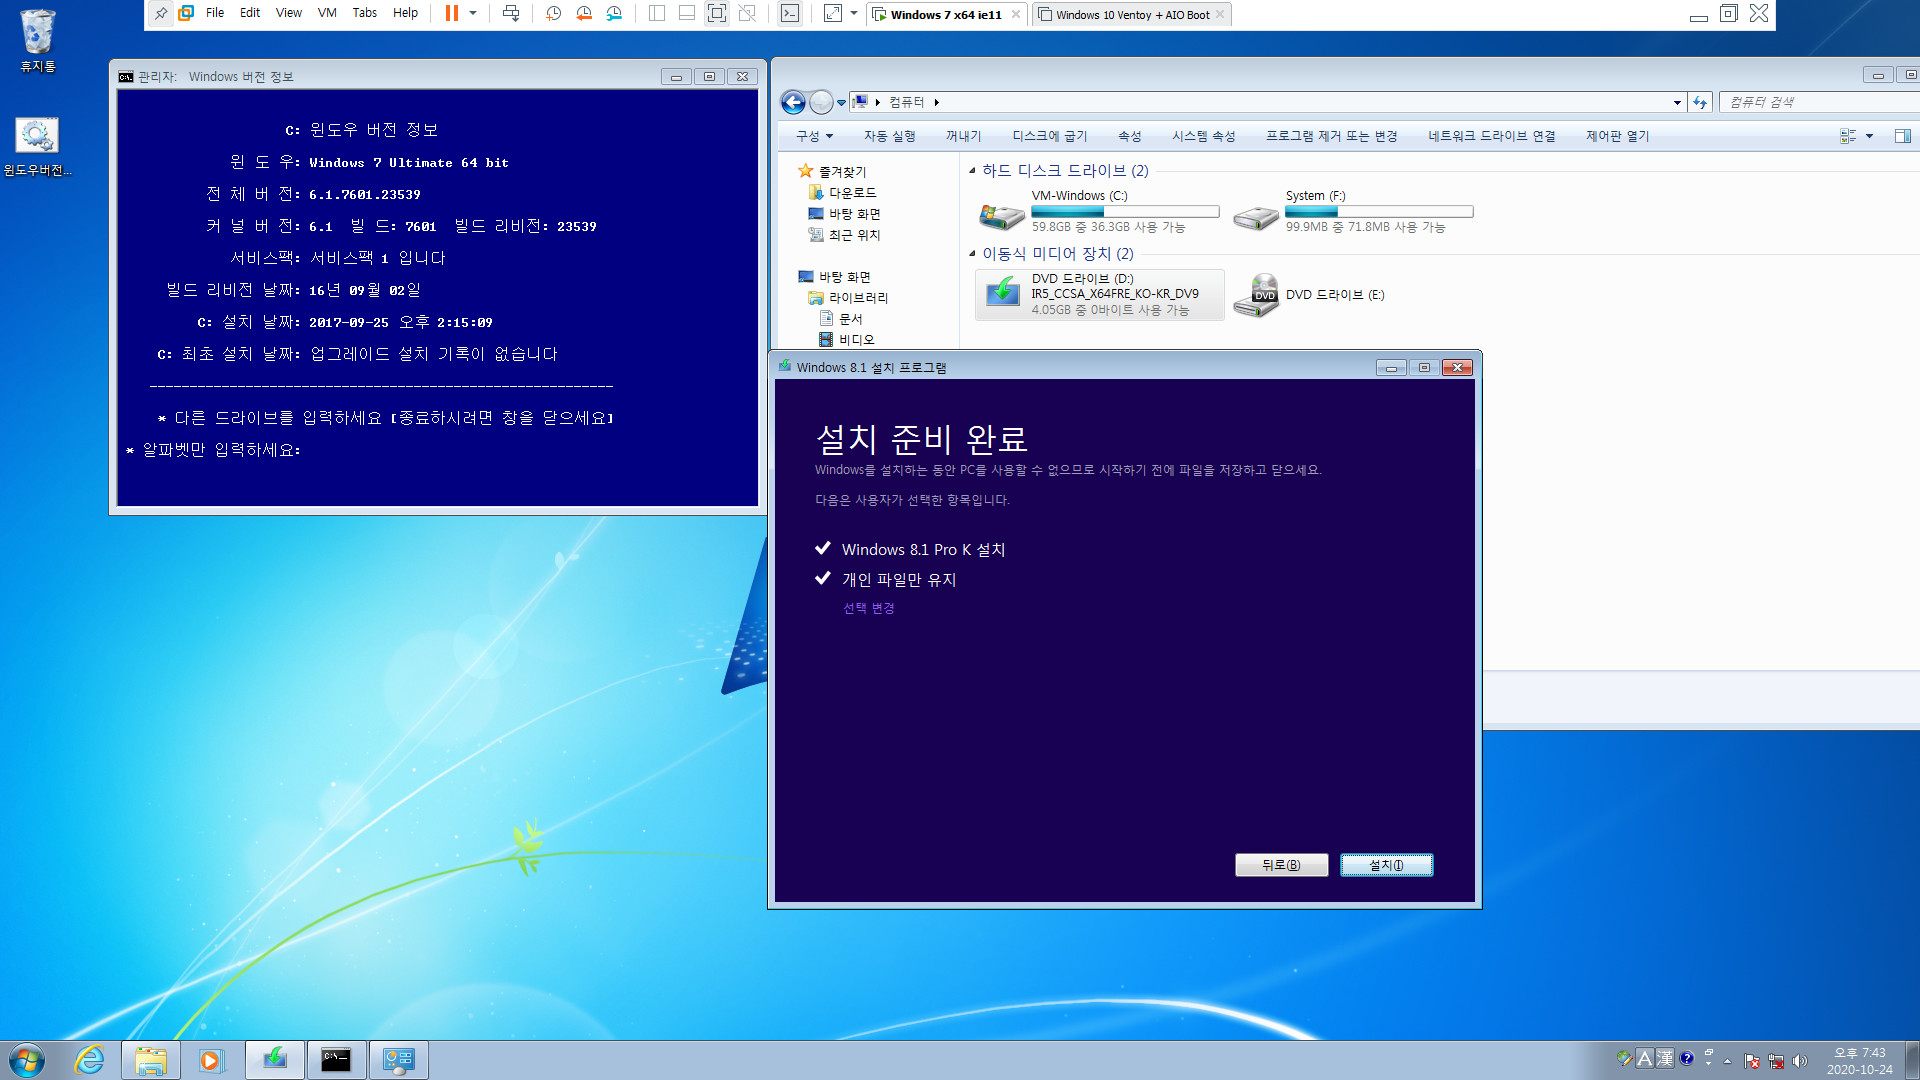Click the Back (뒤로) setup button
Screen dimensions: 1920x1080
point(1281,865)
